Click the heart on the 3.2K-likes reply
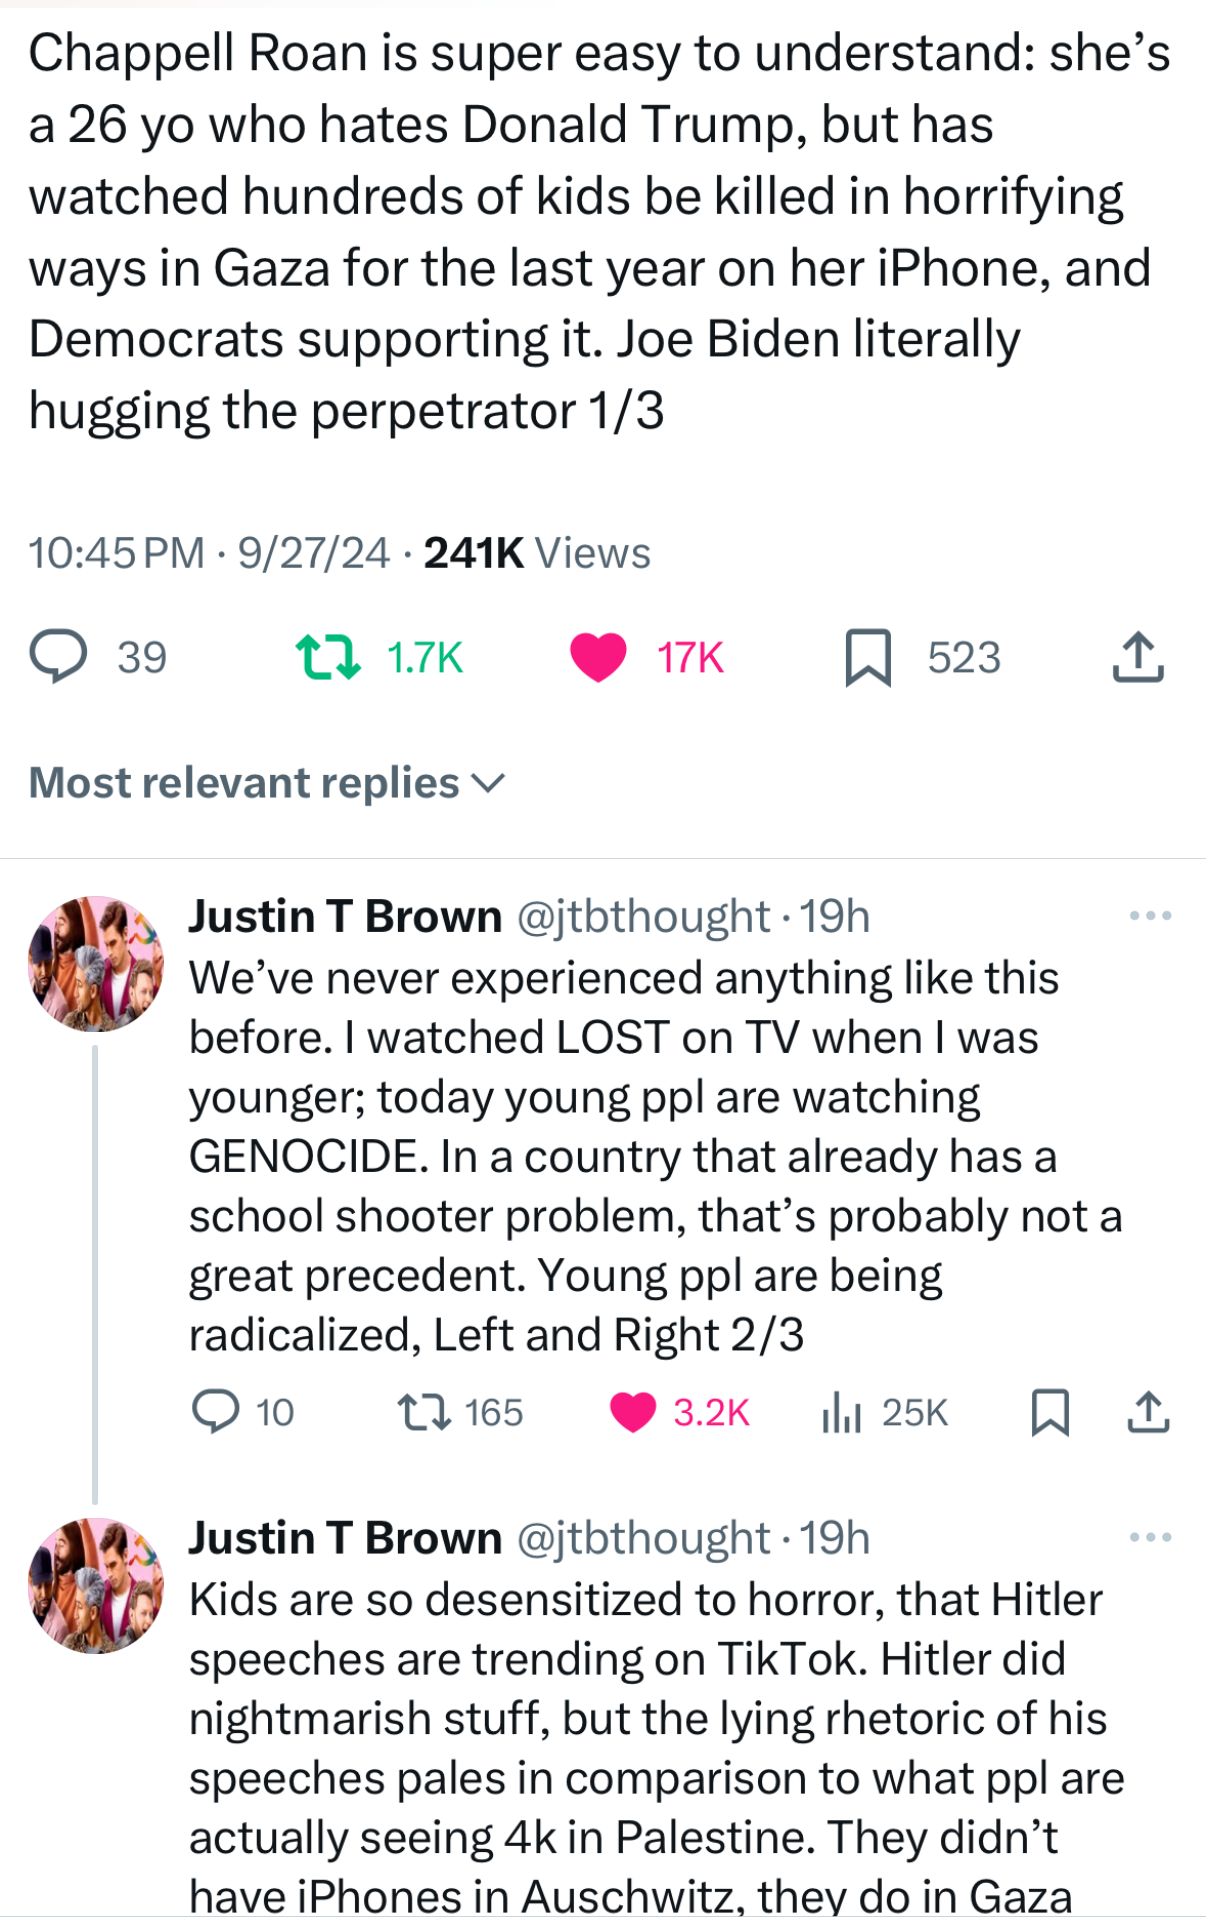This screenshot has width=1206, height=1929. click(632, 1412)
